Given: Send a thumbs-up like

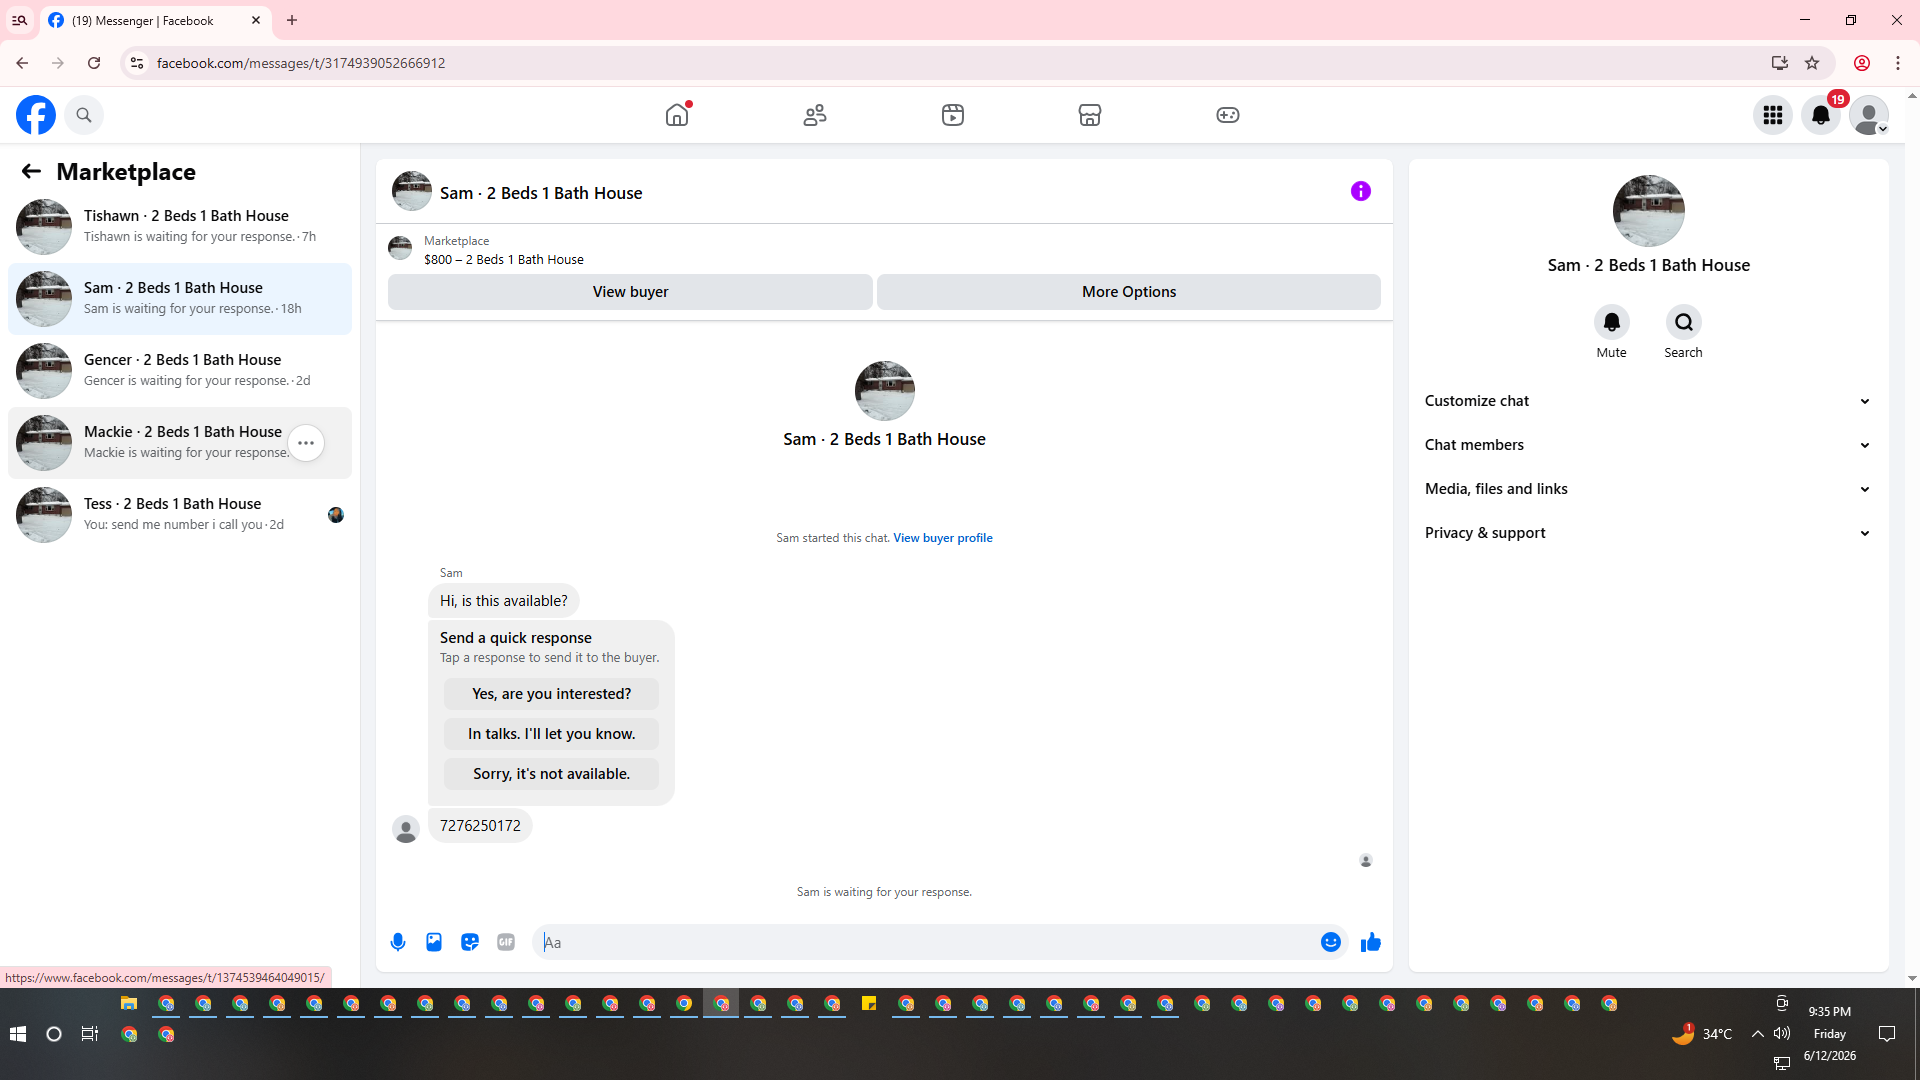Looking at the screenshot, I should [1371, 942].
